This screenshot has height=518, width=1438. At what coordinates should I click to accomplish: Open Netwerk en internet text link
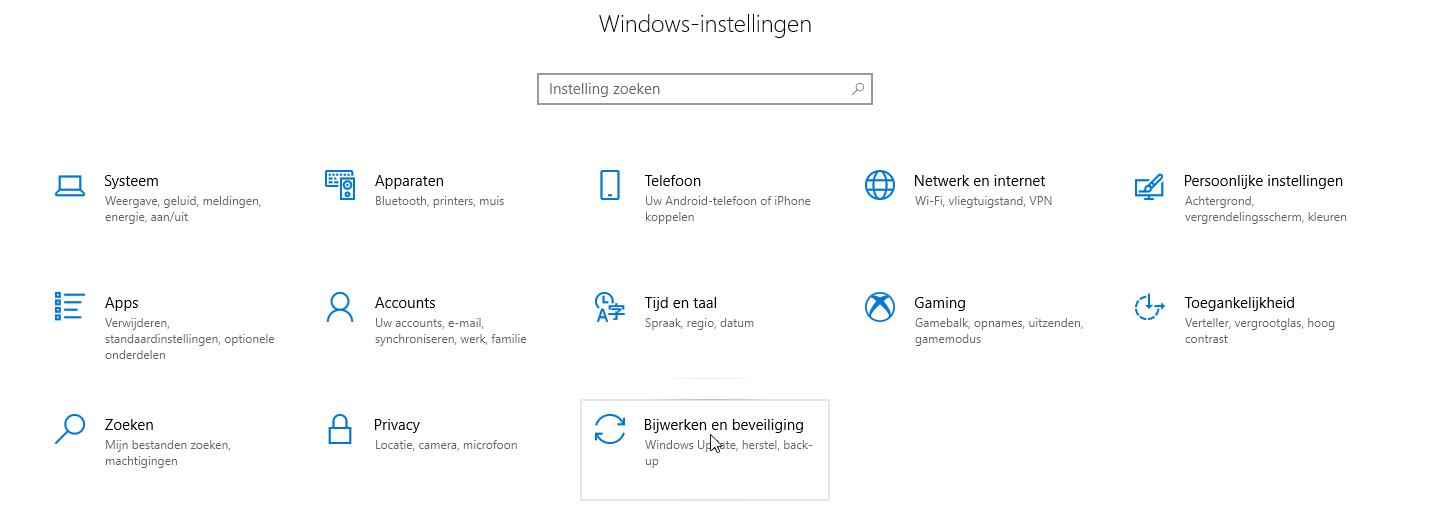979,181
